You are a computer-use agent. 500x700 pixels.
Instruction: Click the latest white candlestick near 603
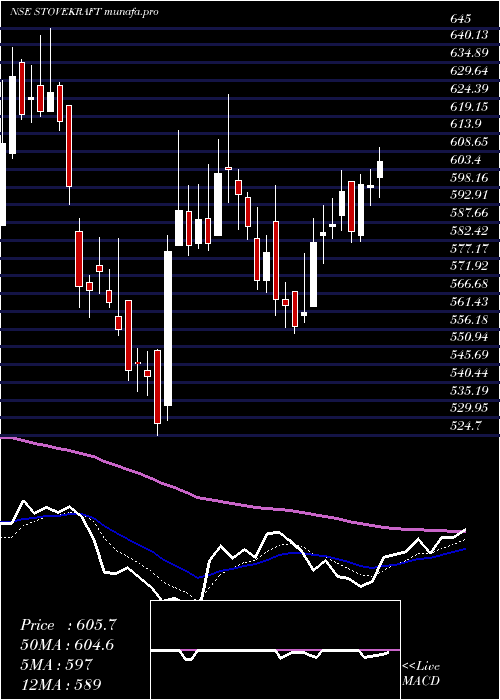click(380, 170)
